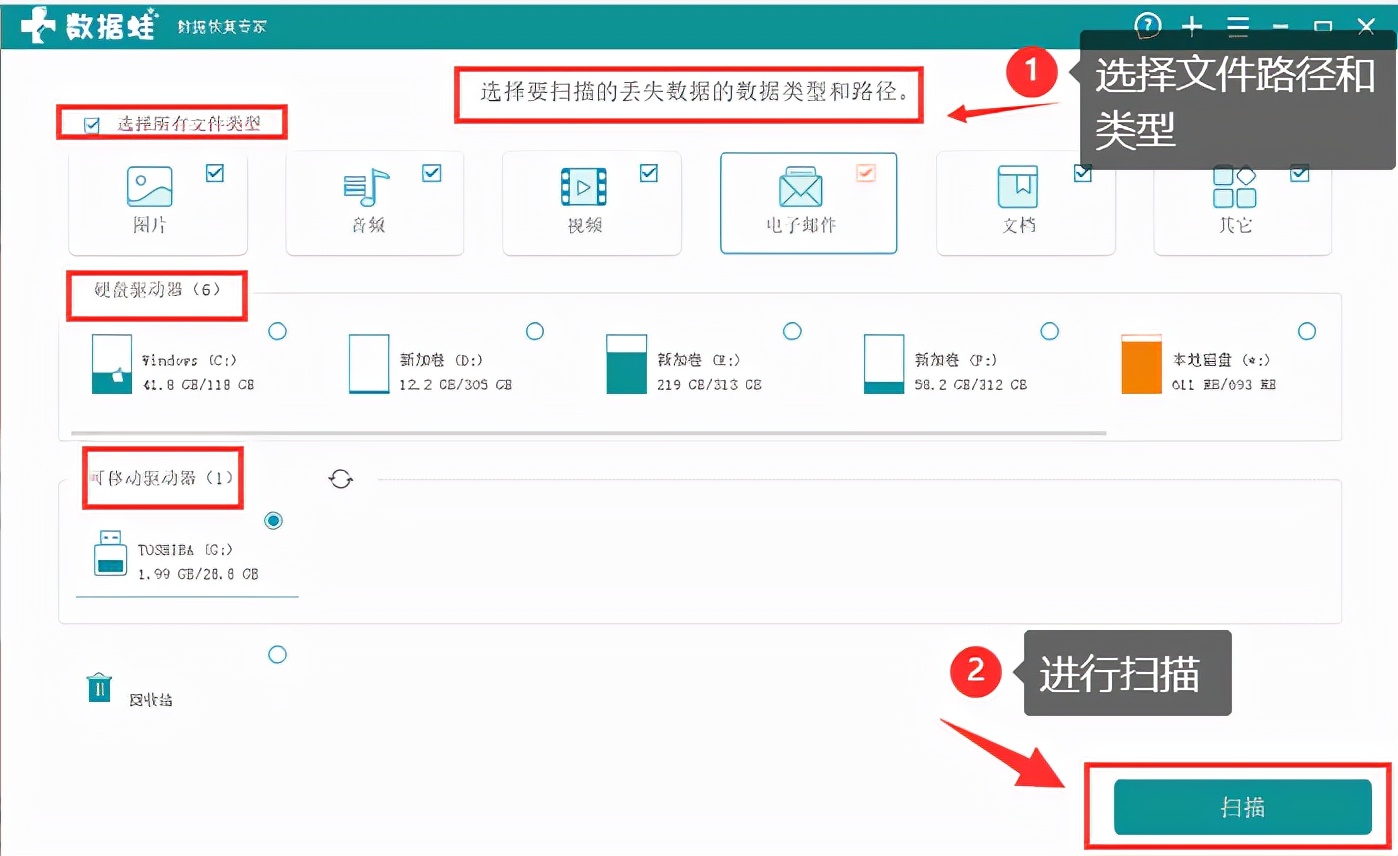Viewport: 1398px width, 856px height.
Task: Select the TOSHIBA (G:) removable drive
Action: coord(273,520)
